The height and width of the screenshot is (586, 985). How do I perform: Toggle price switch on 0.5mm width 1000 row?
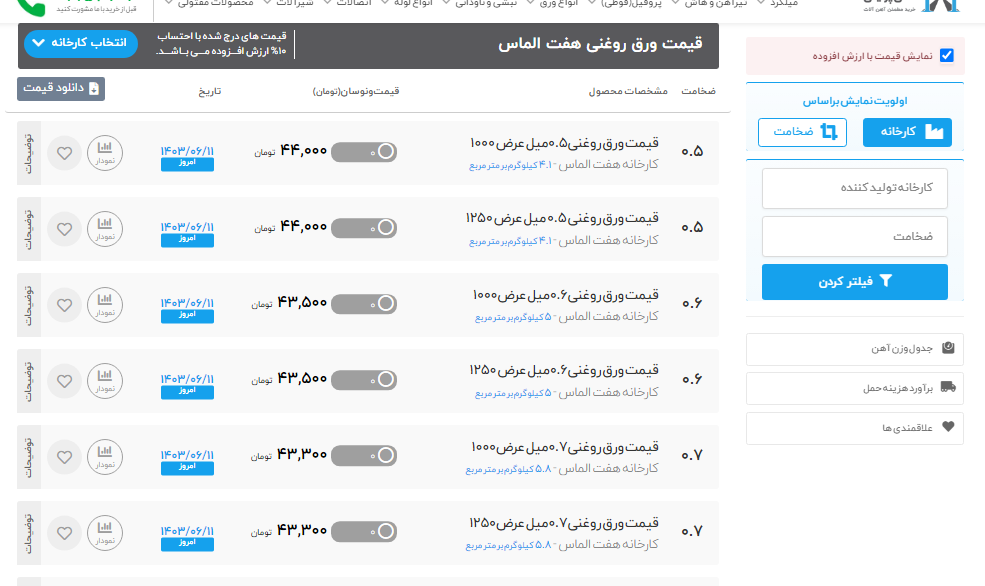click(364, 152)
